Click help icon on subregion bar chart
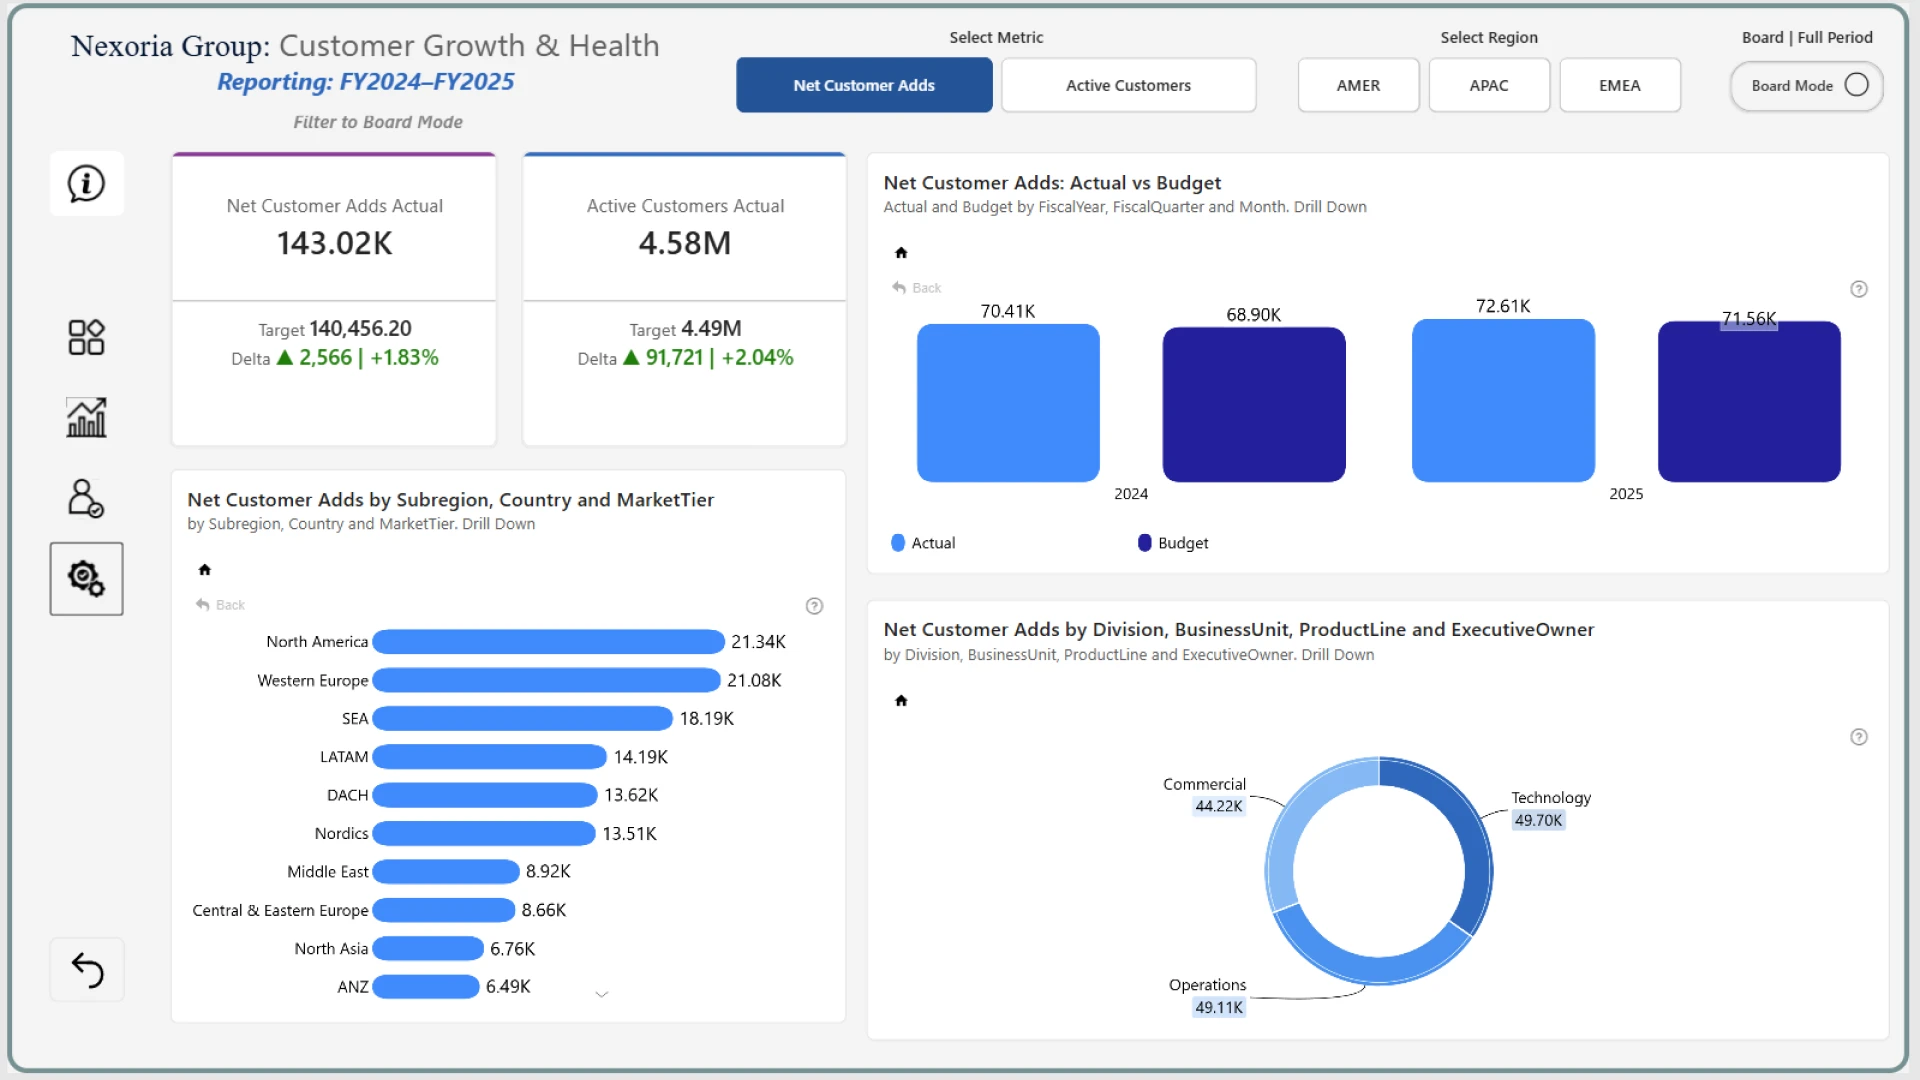This screenshot has width=1920, height=1080. click(814, 606)
